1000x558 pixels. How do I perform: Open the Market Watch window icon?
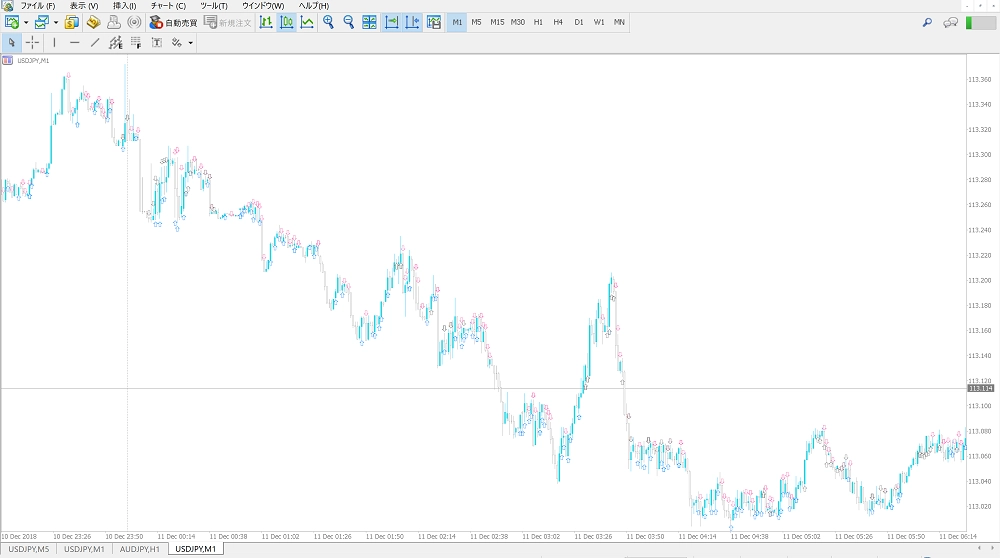point(71,22)
